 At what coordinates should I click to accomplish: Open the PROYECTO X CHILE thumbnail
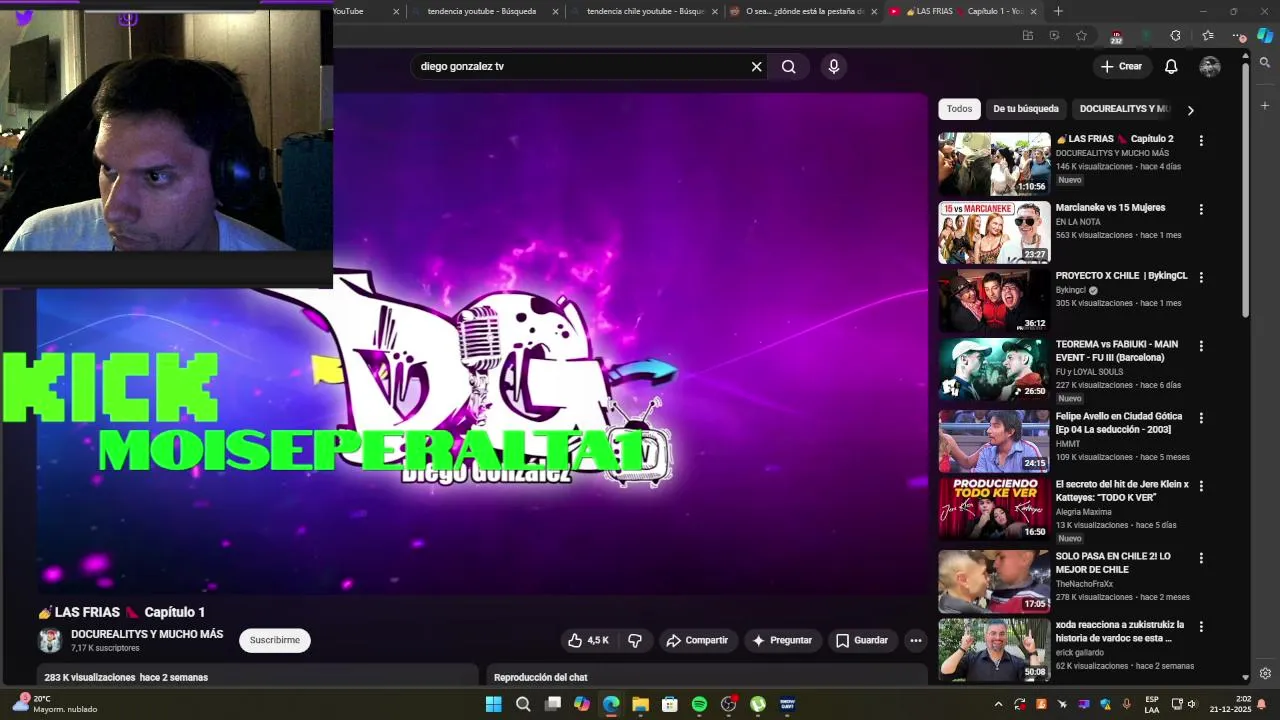coord(994,300)
